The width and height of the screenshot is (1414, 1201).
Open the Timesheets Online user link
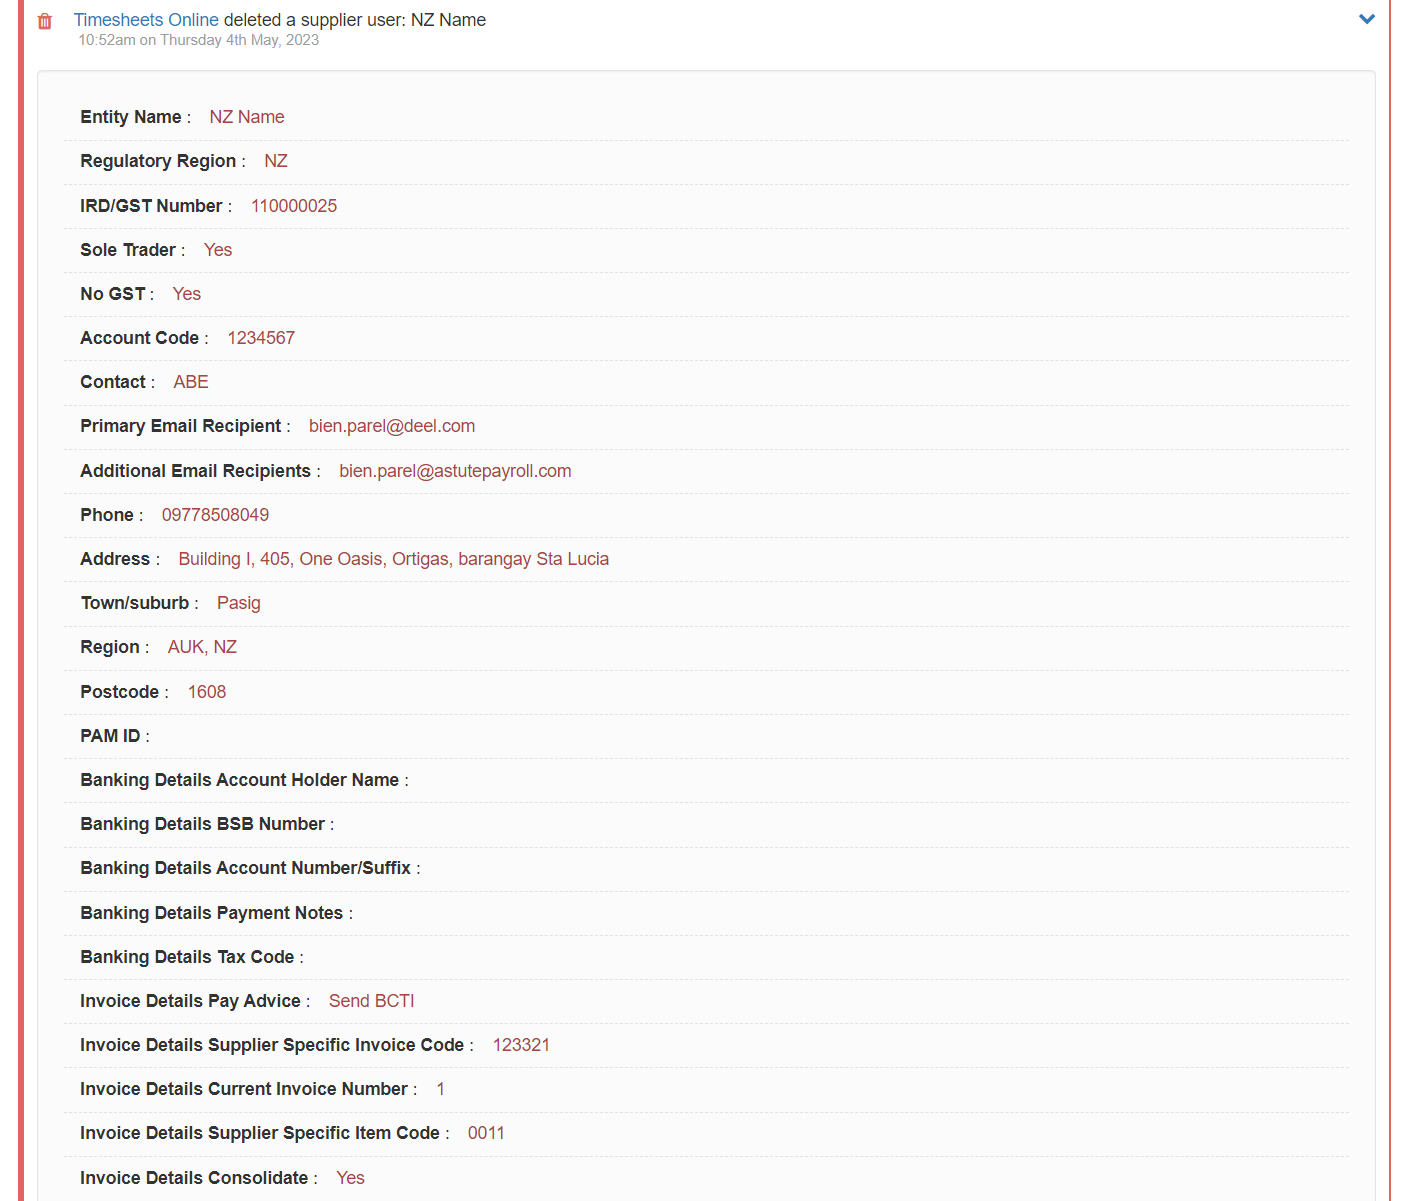tap(146, 20)
